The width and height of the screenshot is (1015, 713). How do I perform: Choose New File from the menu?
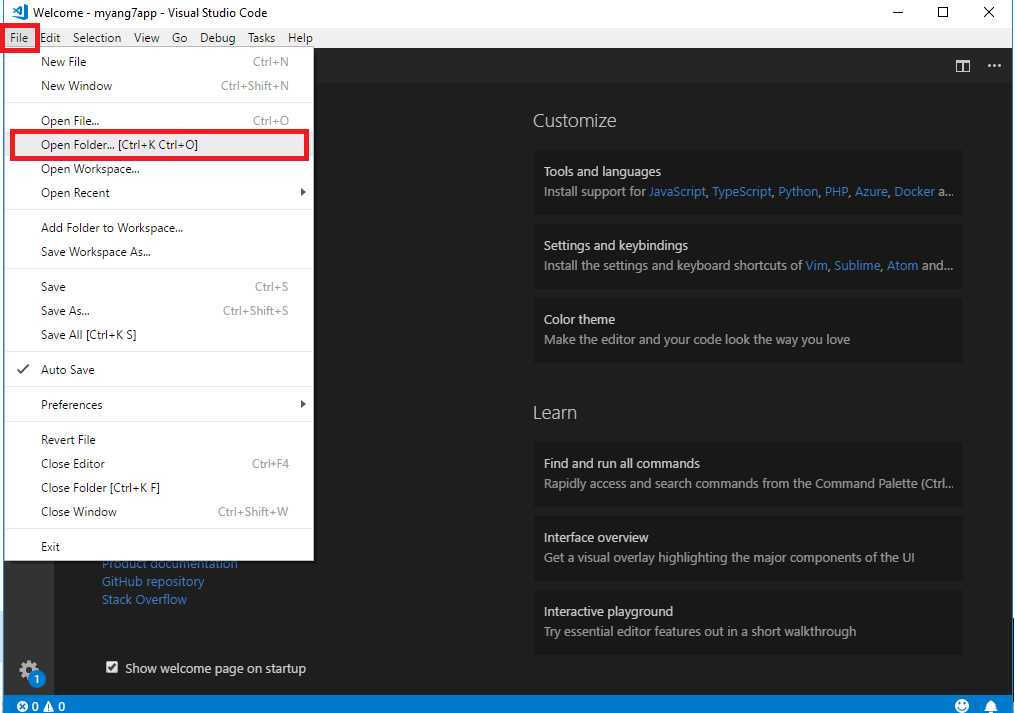click(x=159, y=62)
